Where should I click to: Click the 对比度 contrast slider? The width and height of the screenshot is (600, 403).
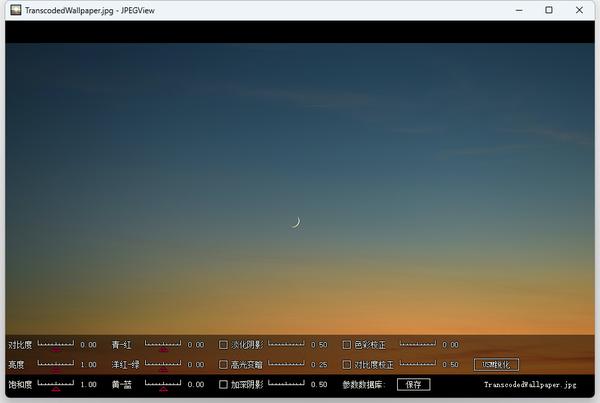point(56,344)
